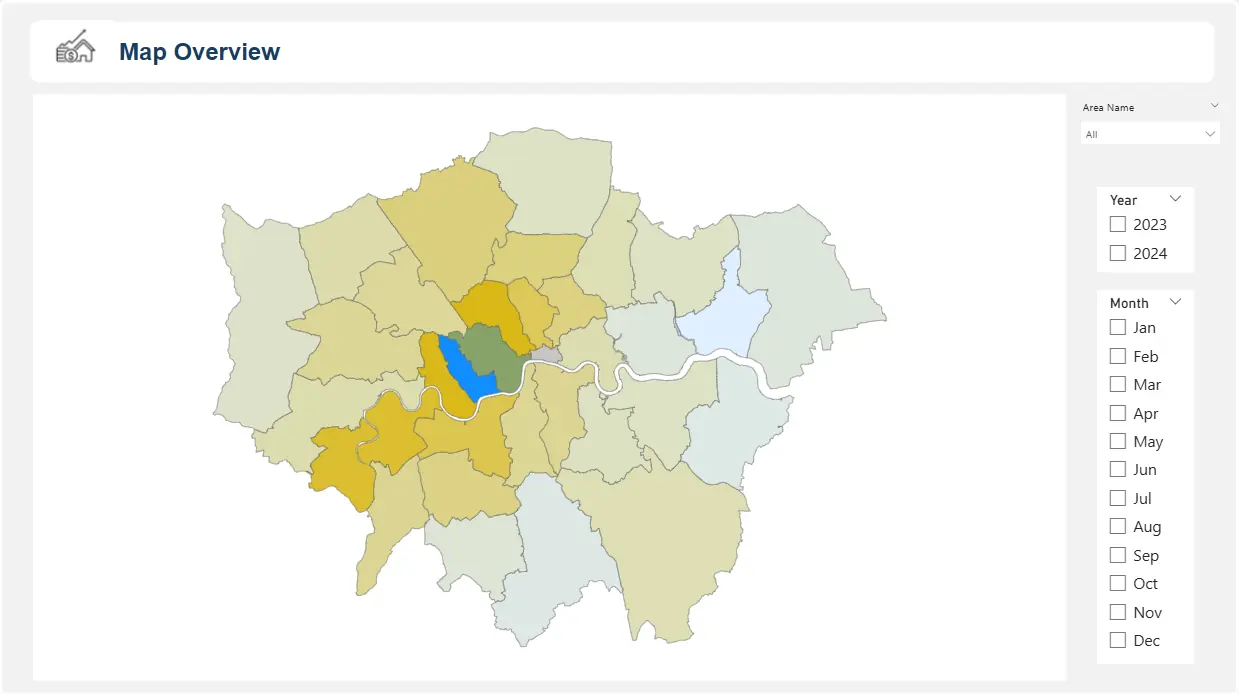This screenshot has width=1239, height=694.
Task: Collapse the Year slicer chevron
Action: [x=1176, y=199]
